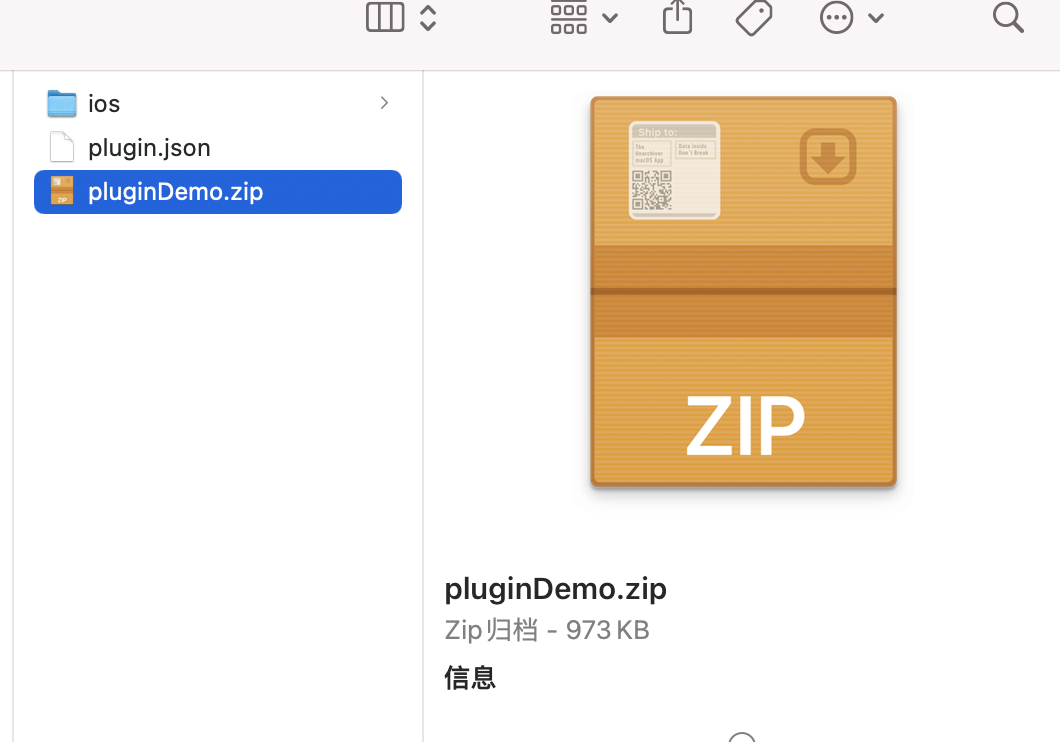This screenshot has width=1060, height=742.
Task: Open the Share button in toolbar
Action: click(677, 16)
